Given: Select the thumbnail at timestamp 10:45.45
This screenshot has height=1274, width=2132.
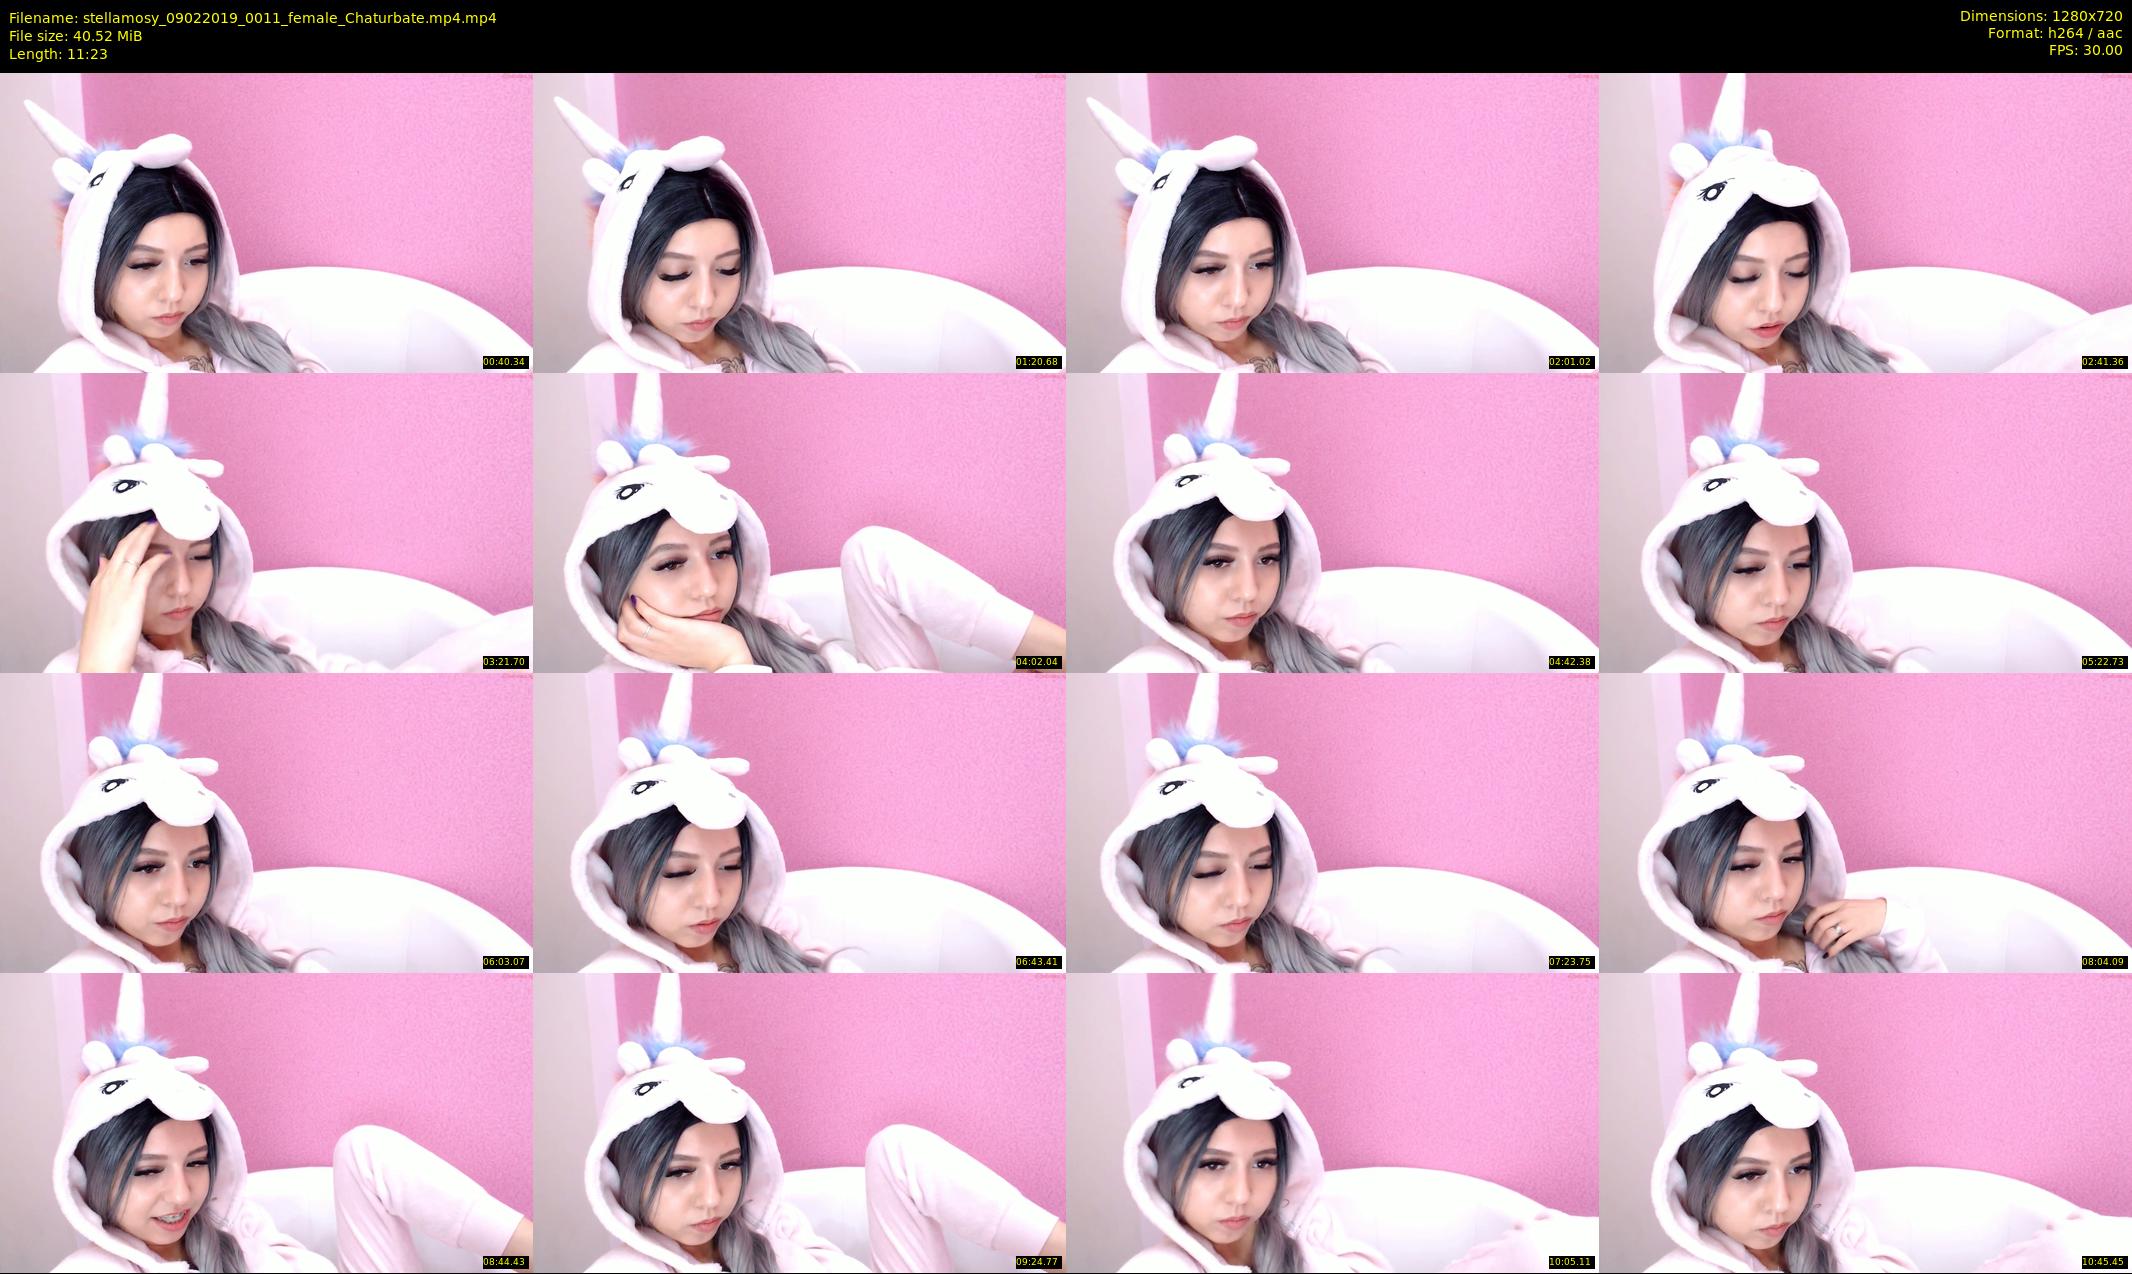Looking at the screenshot, I should tap(1865, 1122).
